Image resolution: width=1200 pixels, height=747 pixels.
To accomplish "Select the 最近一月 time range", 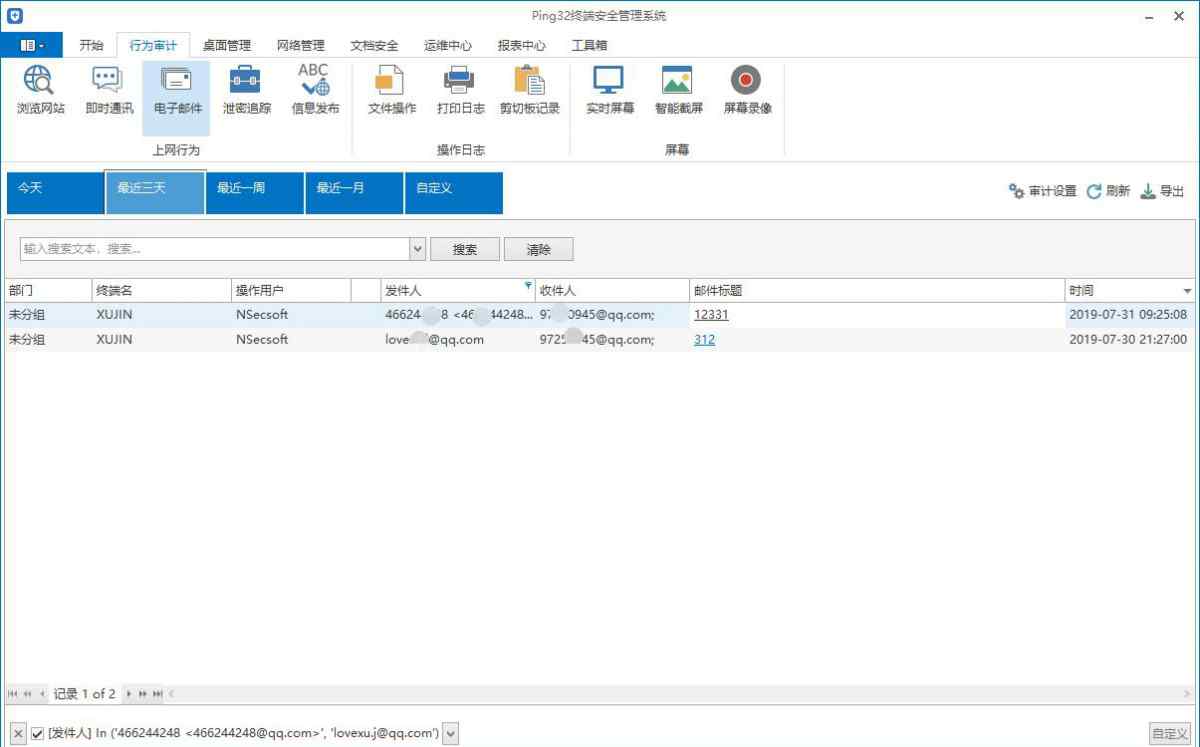I will coord(354,192).
